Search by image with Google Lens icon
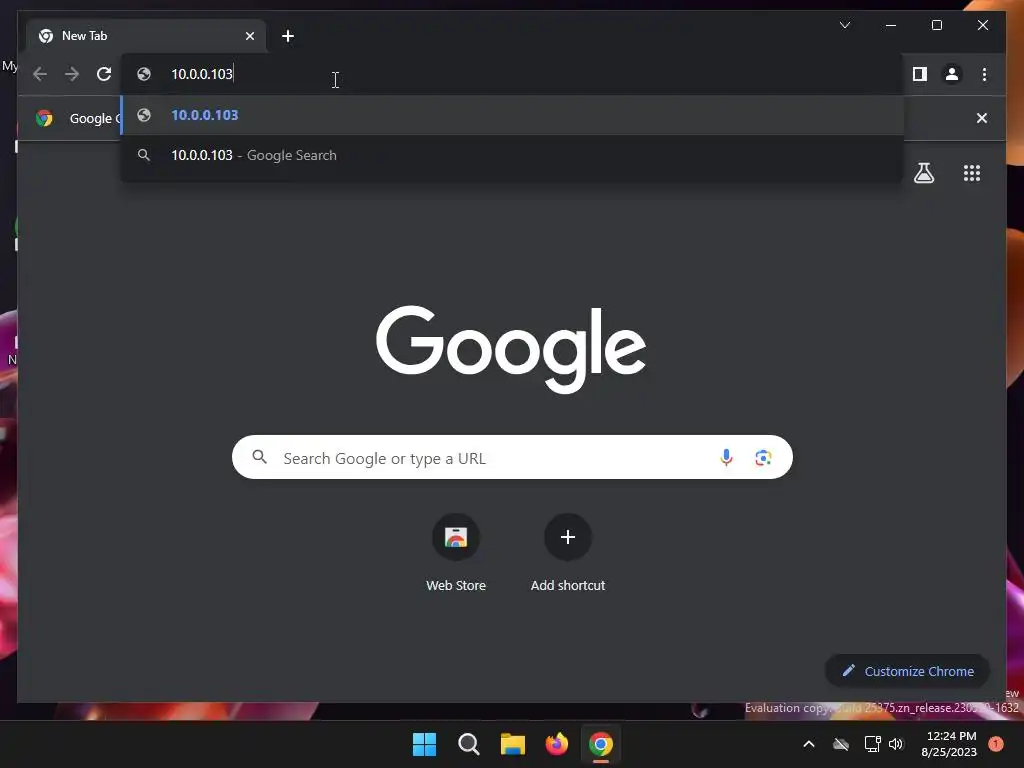The width and height of the screenshot is (1024, 768). coord(763,457)
